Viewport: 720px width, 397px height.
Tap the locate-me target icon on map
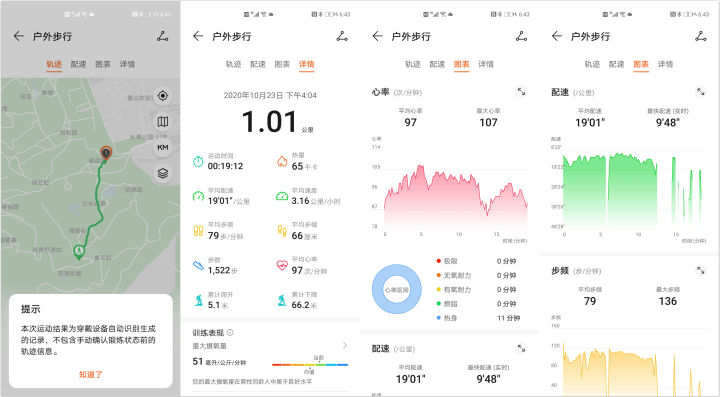coord(163,96)
